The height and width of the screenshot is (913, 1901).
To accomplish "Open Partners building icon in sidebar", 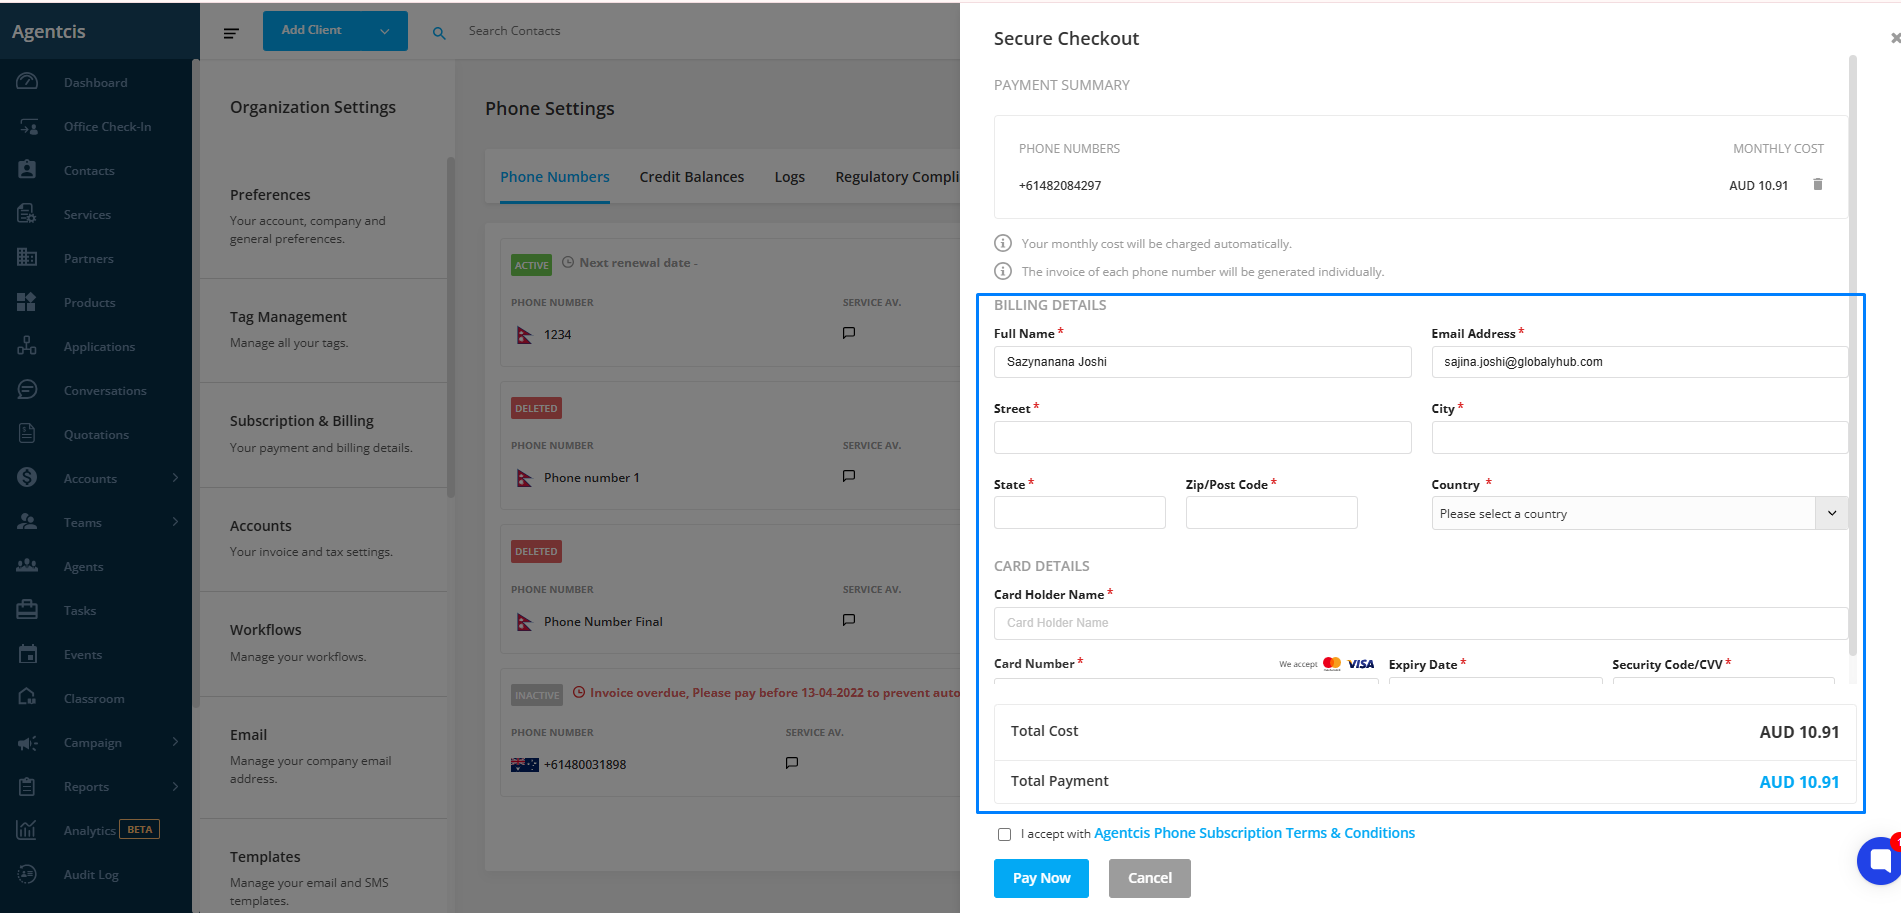I will point(27,258).
